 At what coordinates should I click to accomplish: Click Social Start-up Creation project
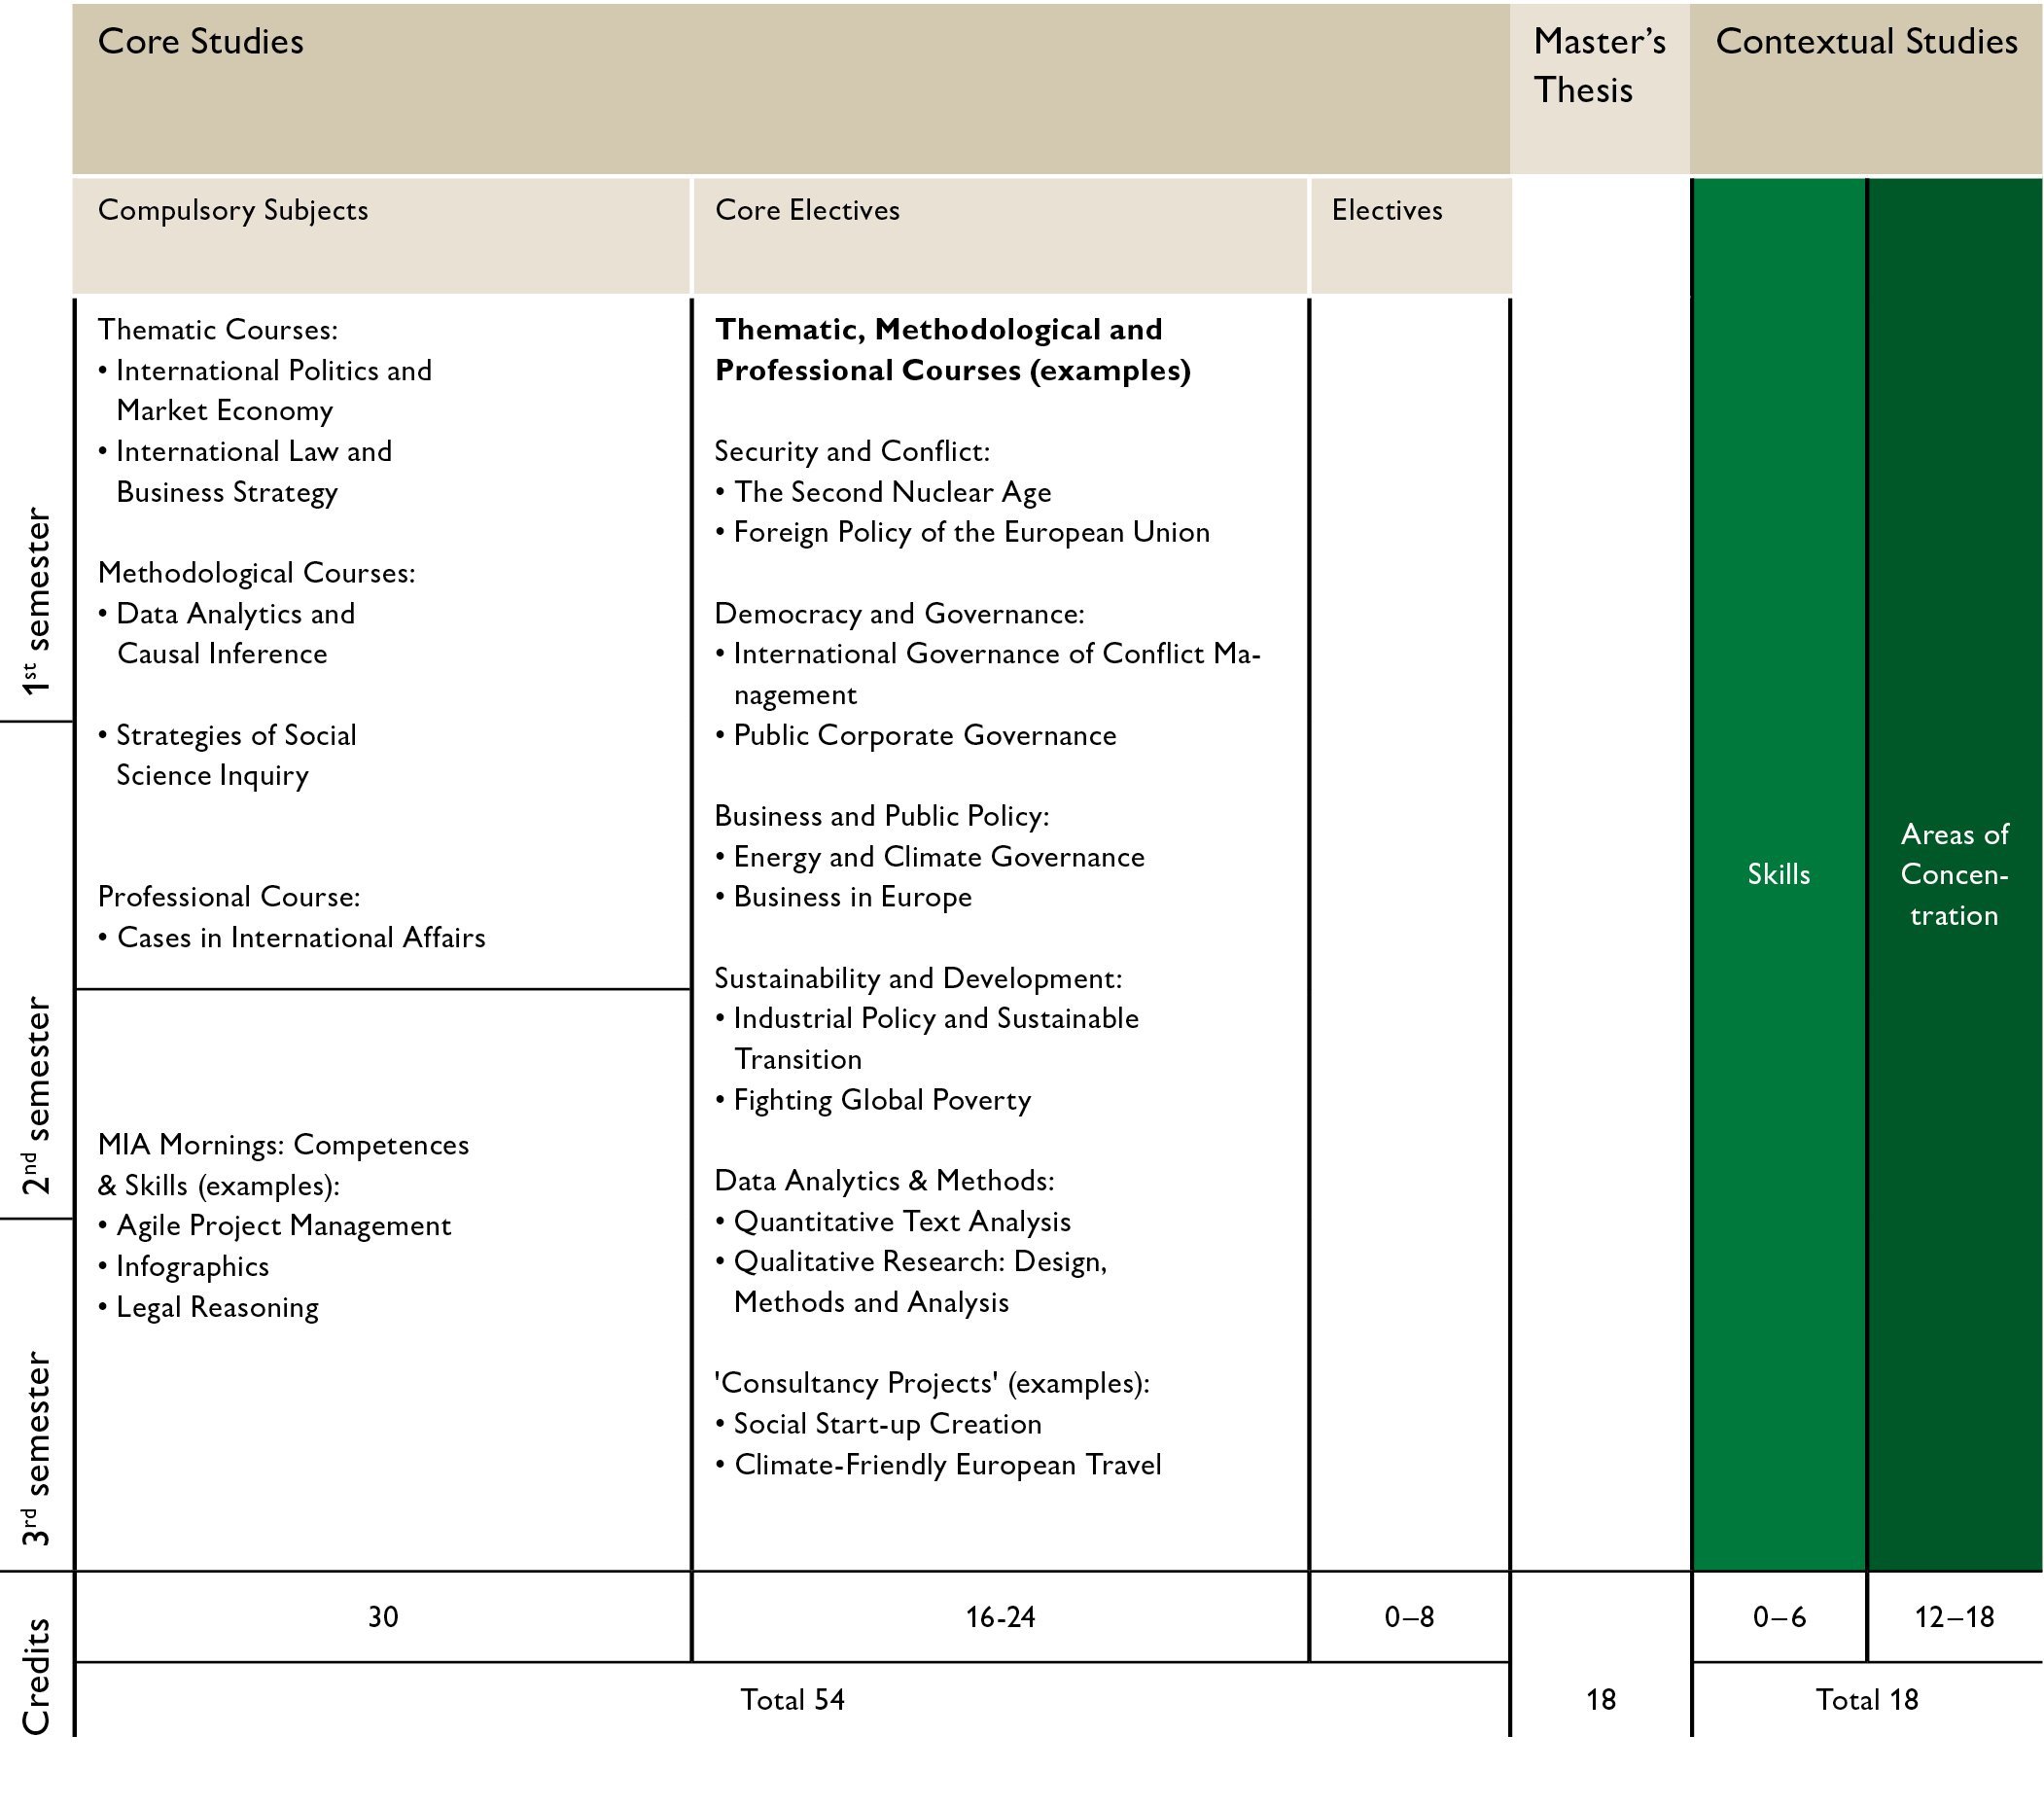point(887,1424)
